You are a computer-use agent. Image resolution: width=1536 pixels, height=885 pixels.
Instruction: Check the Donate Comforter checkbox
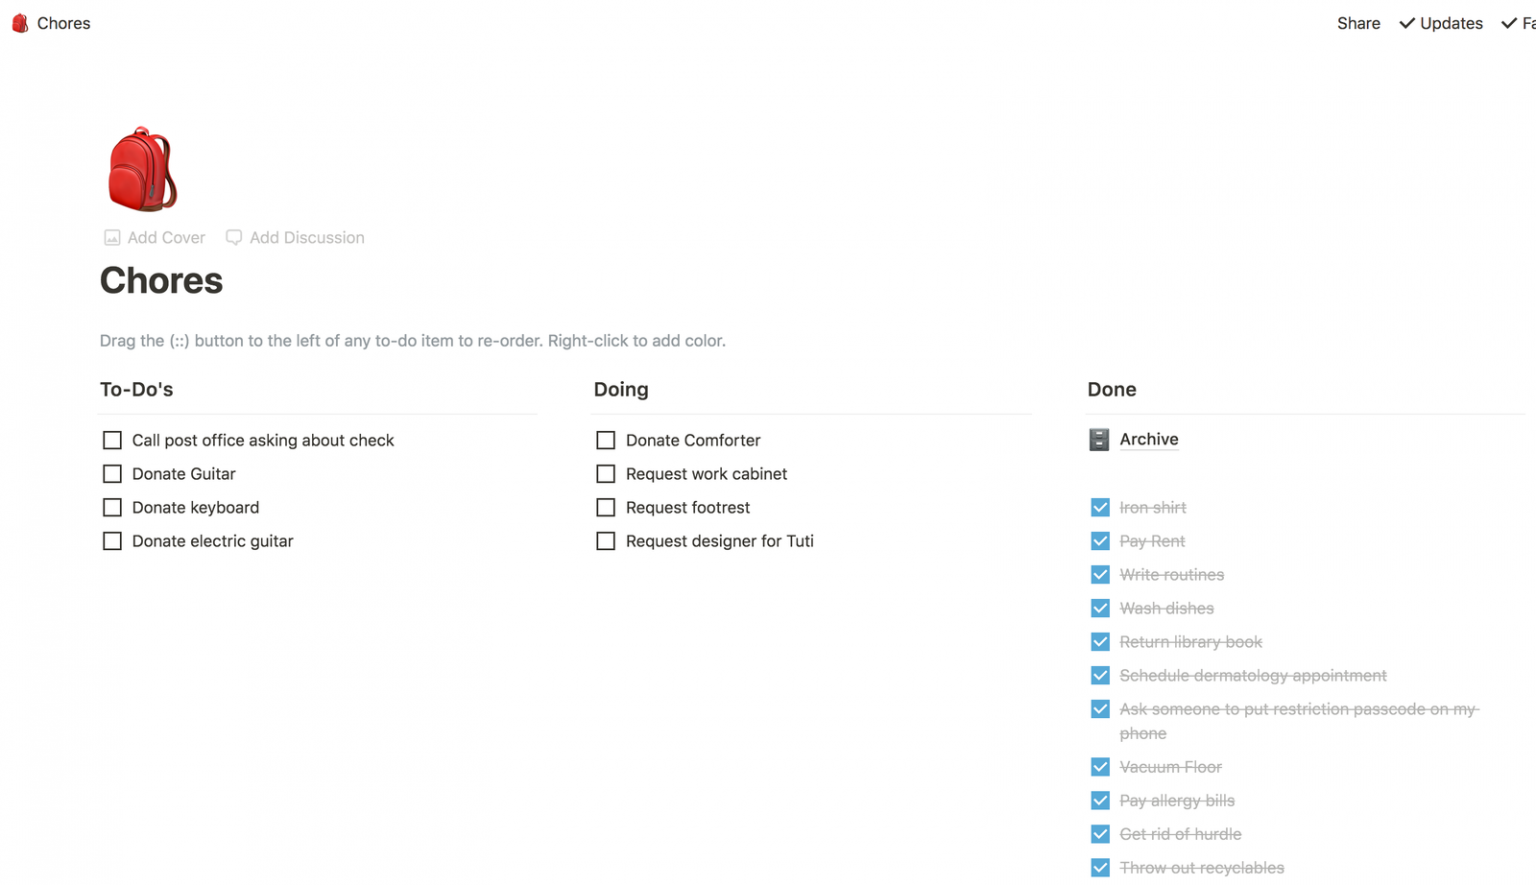(605, 440)
